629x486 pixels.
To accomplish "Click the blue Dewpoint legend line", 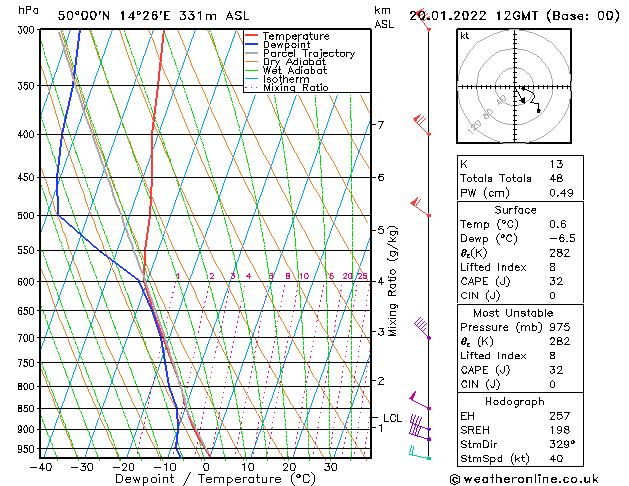I will [251, 44].
